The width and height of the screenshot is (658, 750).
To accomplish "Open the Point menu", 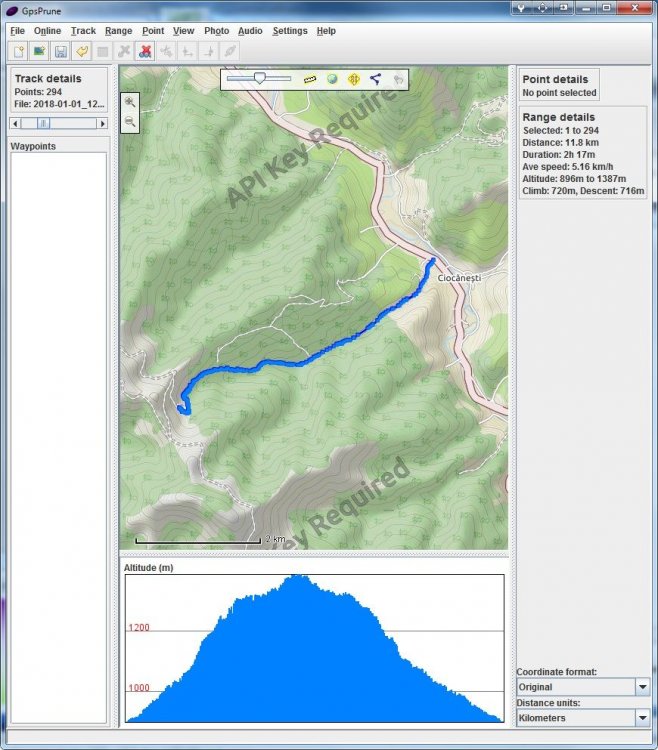I will [x=153, y=31].
